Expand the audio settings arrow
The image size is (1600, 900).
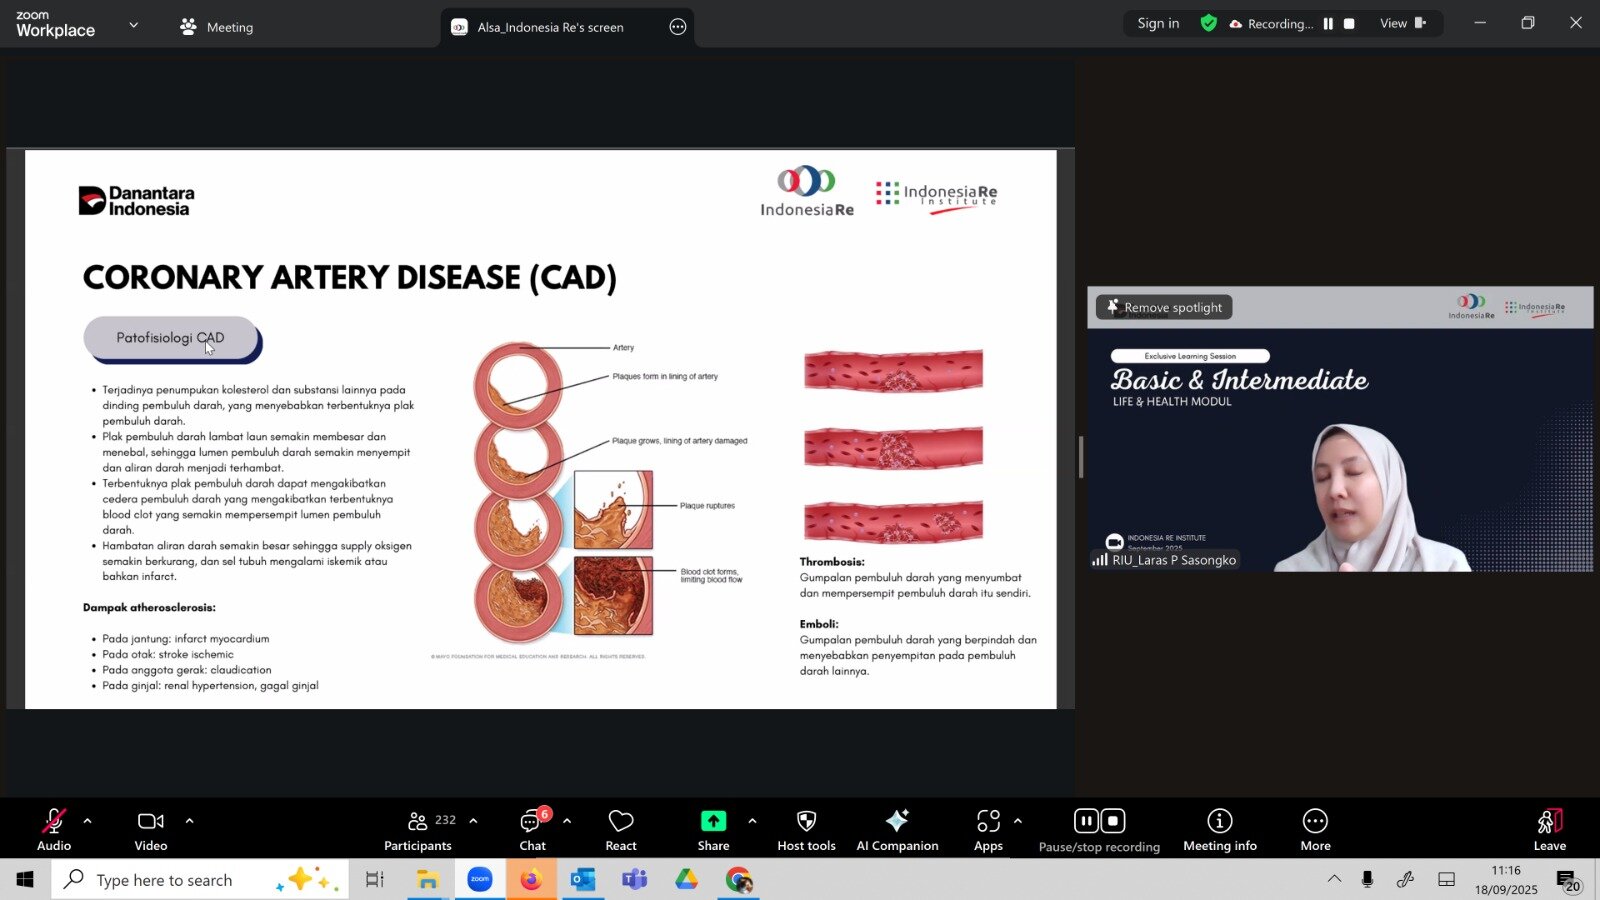pos(88,821)
